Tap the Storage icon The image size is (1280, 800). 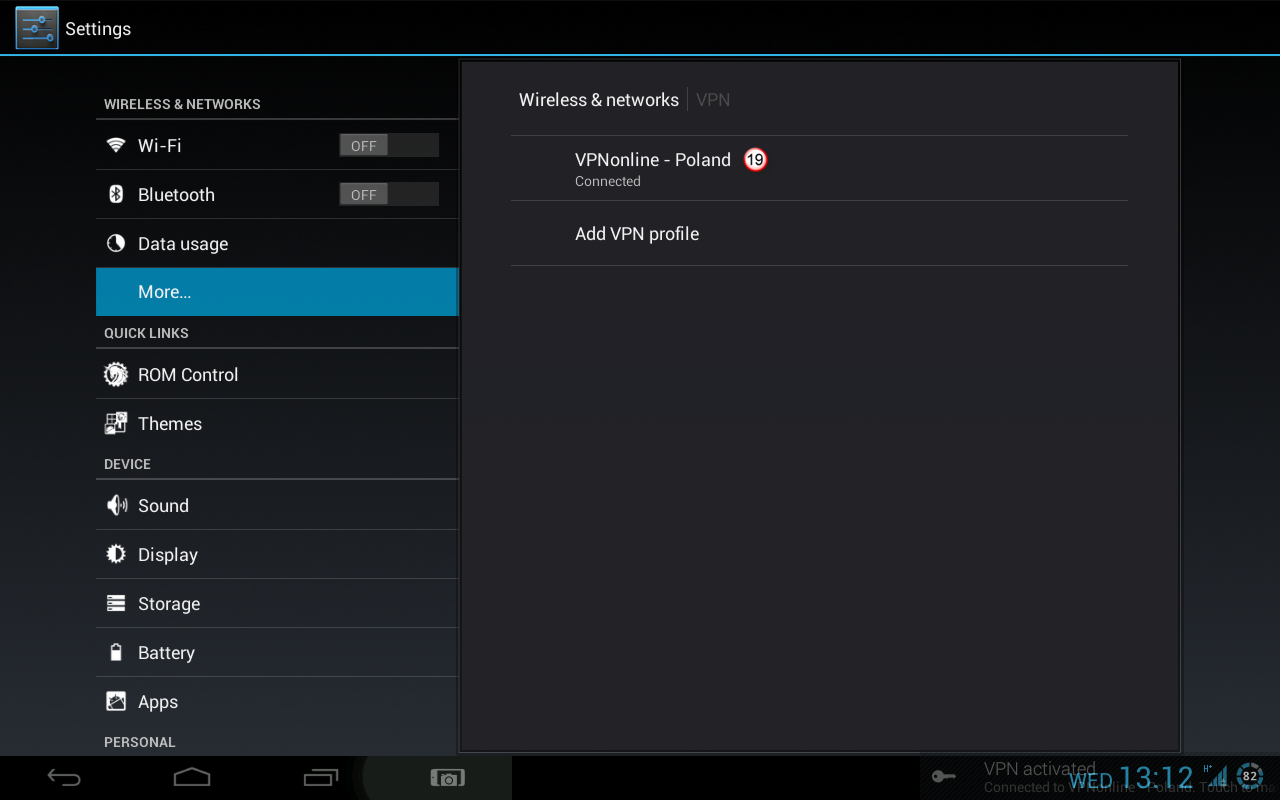pyautogui.click(x=116, y=603)
